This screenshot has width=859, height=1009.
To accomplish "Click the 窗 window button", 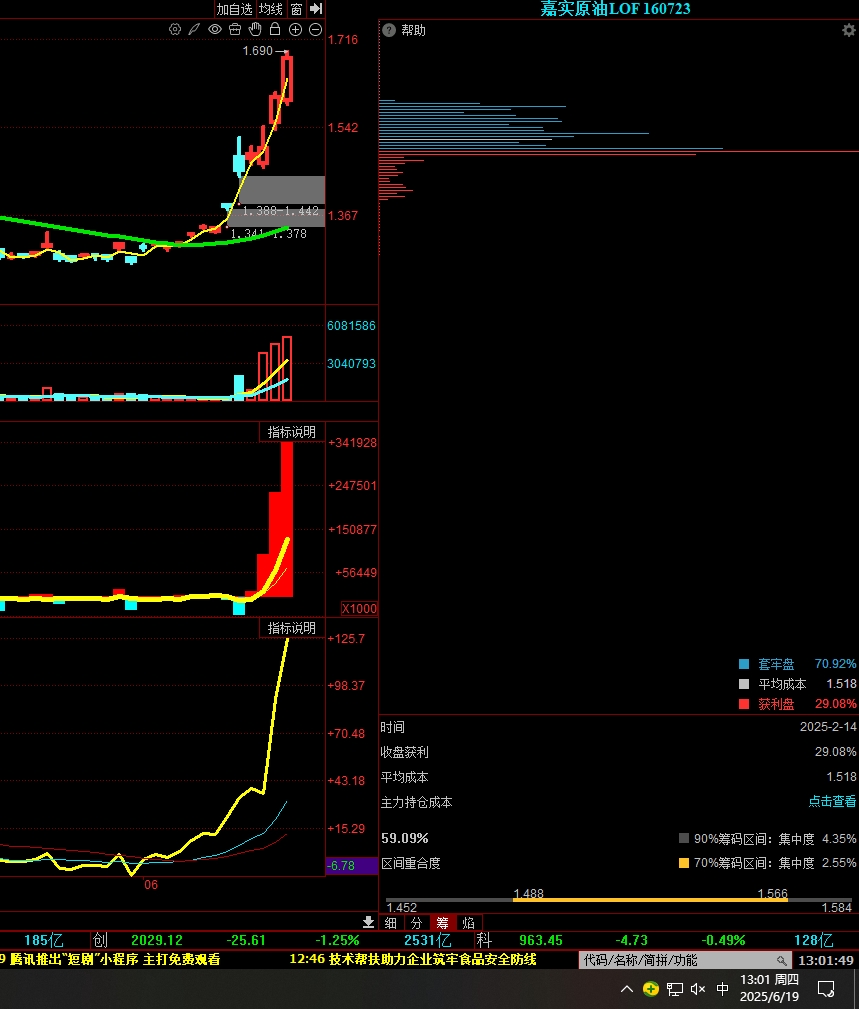I will pyautogui.click(x=296, y=9).
